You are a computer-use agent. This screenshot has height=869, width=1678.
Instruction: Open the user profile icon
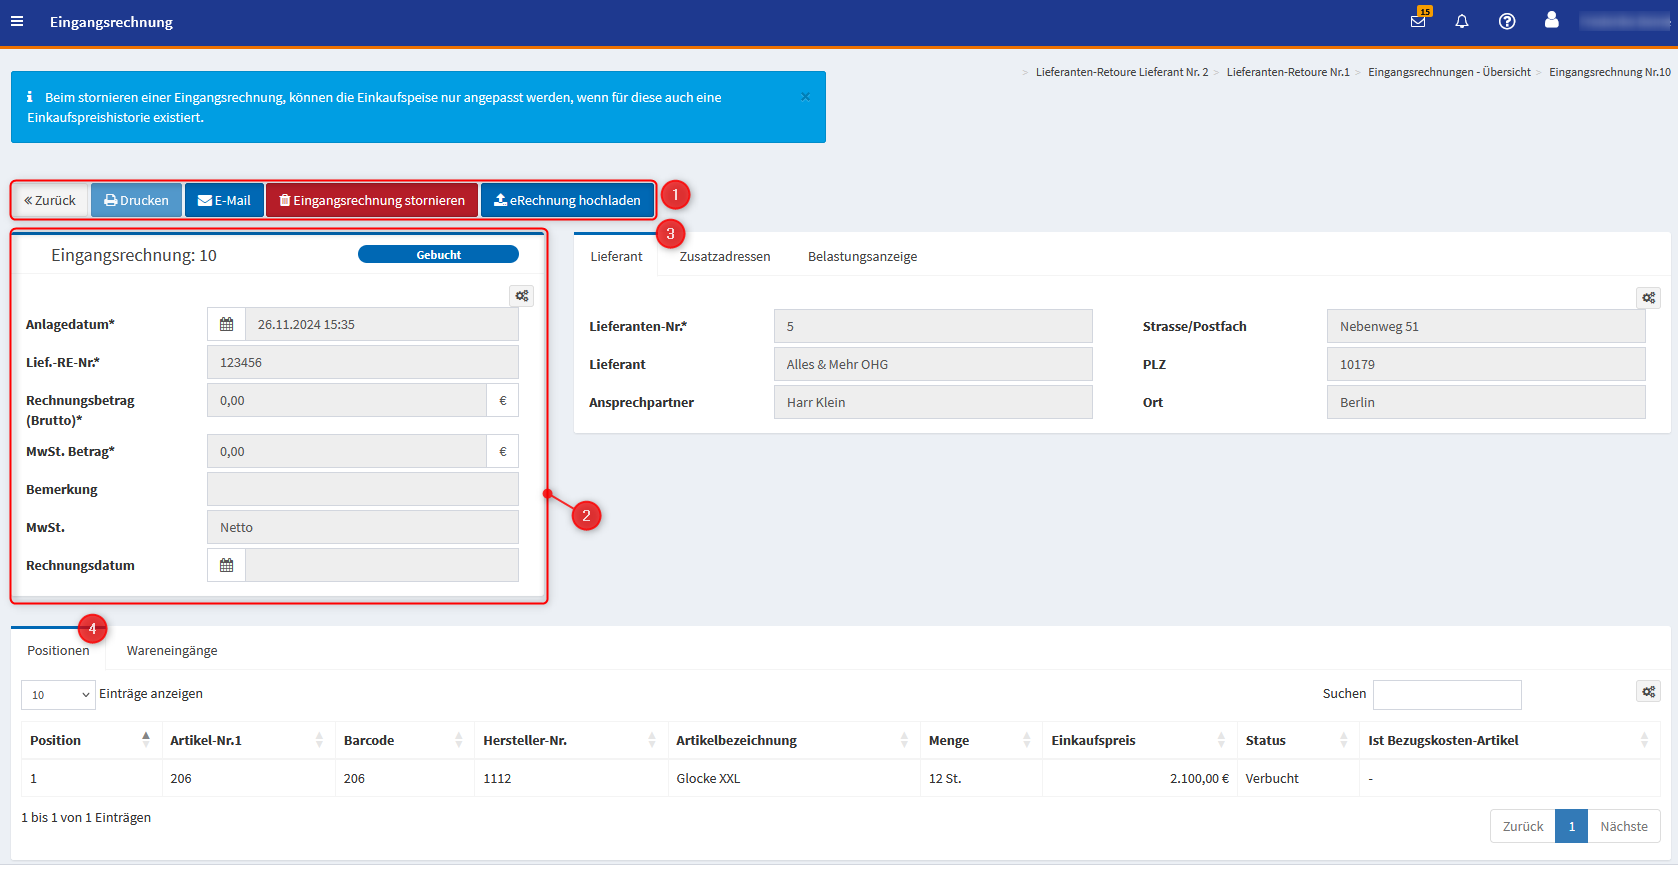pos(1551,20)
